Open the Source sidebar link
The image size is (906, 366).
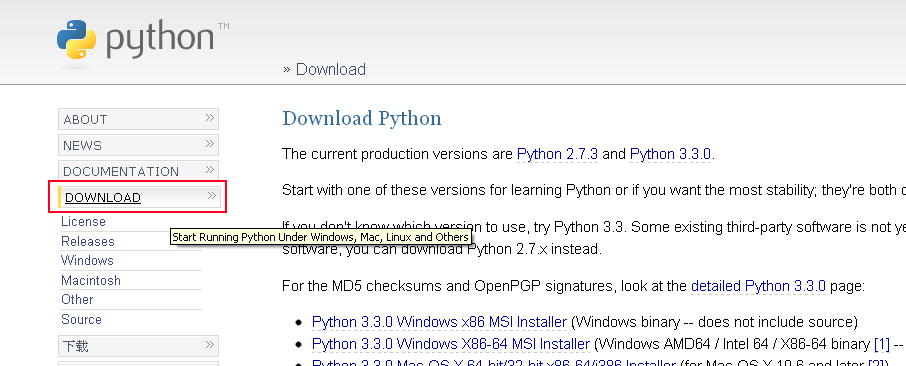coord(81,319)
